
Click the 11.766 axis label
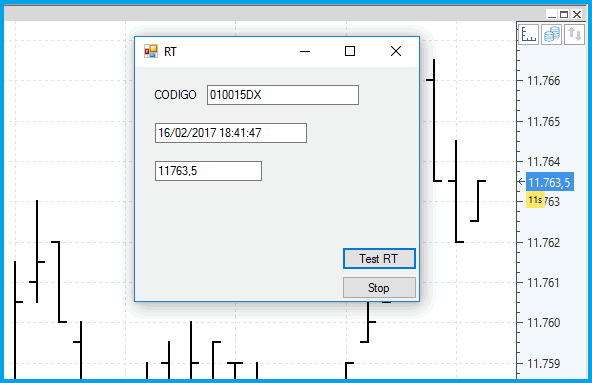click(543, 81)
